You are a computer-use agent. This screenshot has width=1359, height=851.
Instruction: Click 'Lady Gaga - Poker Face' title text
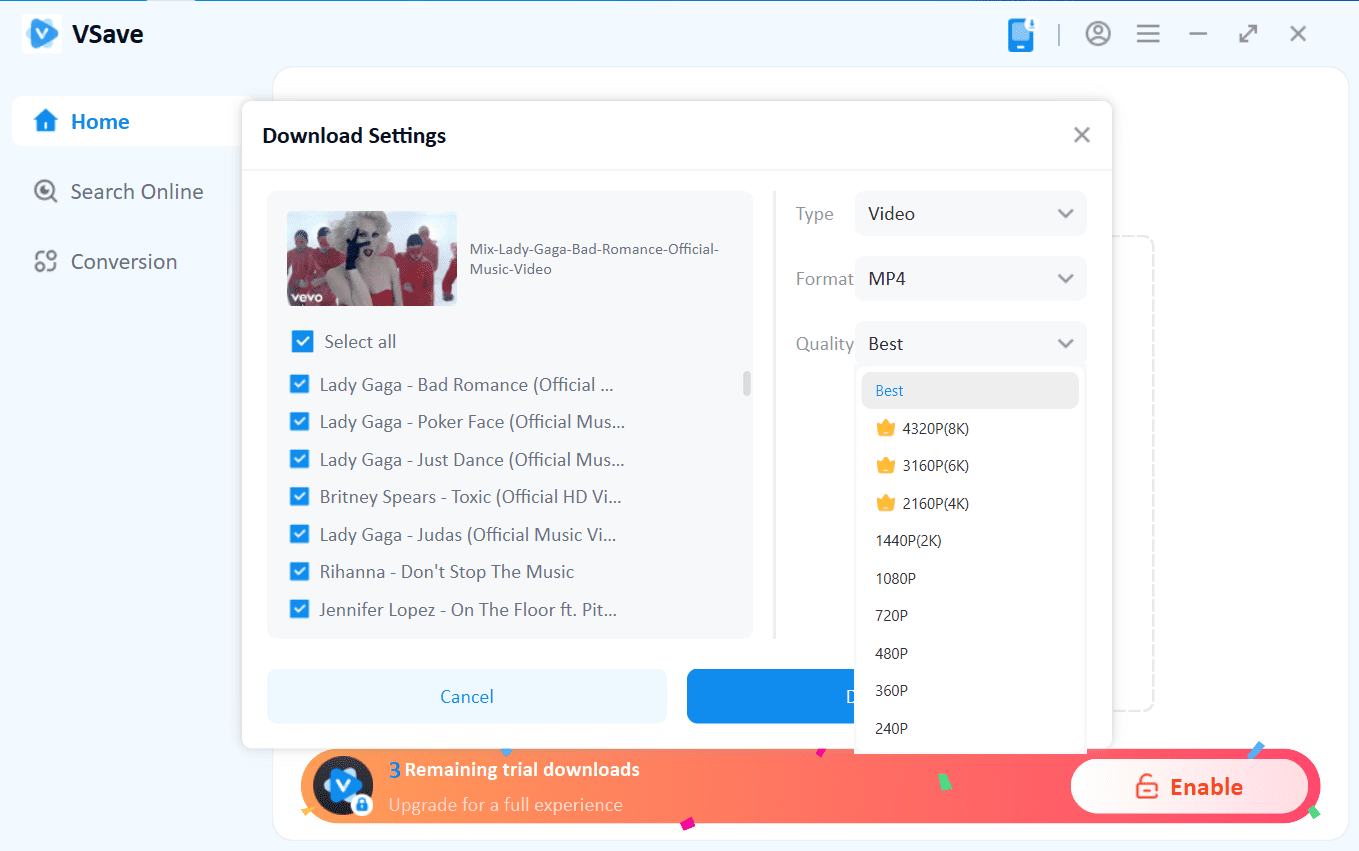(x=472, y=422)
